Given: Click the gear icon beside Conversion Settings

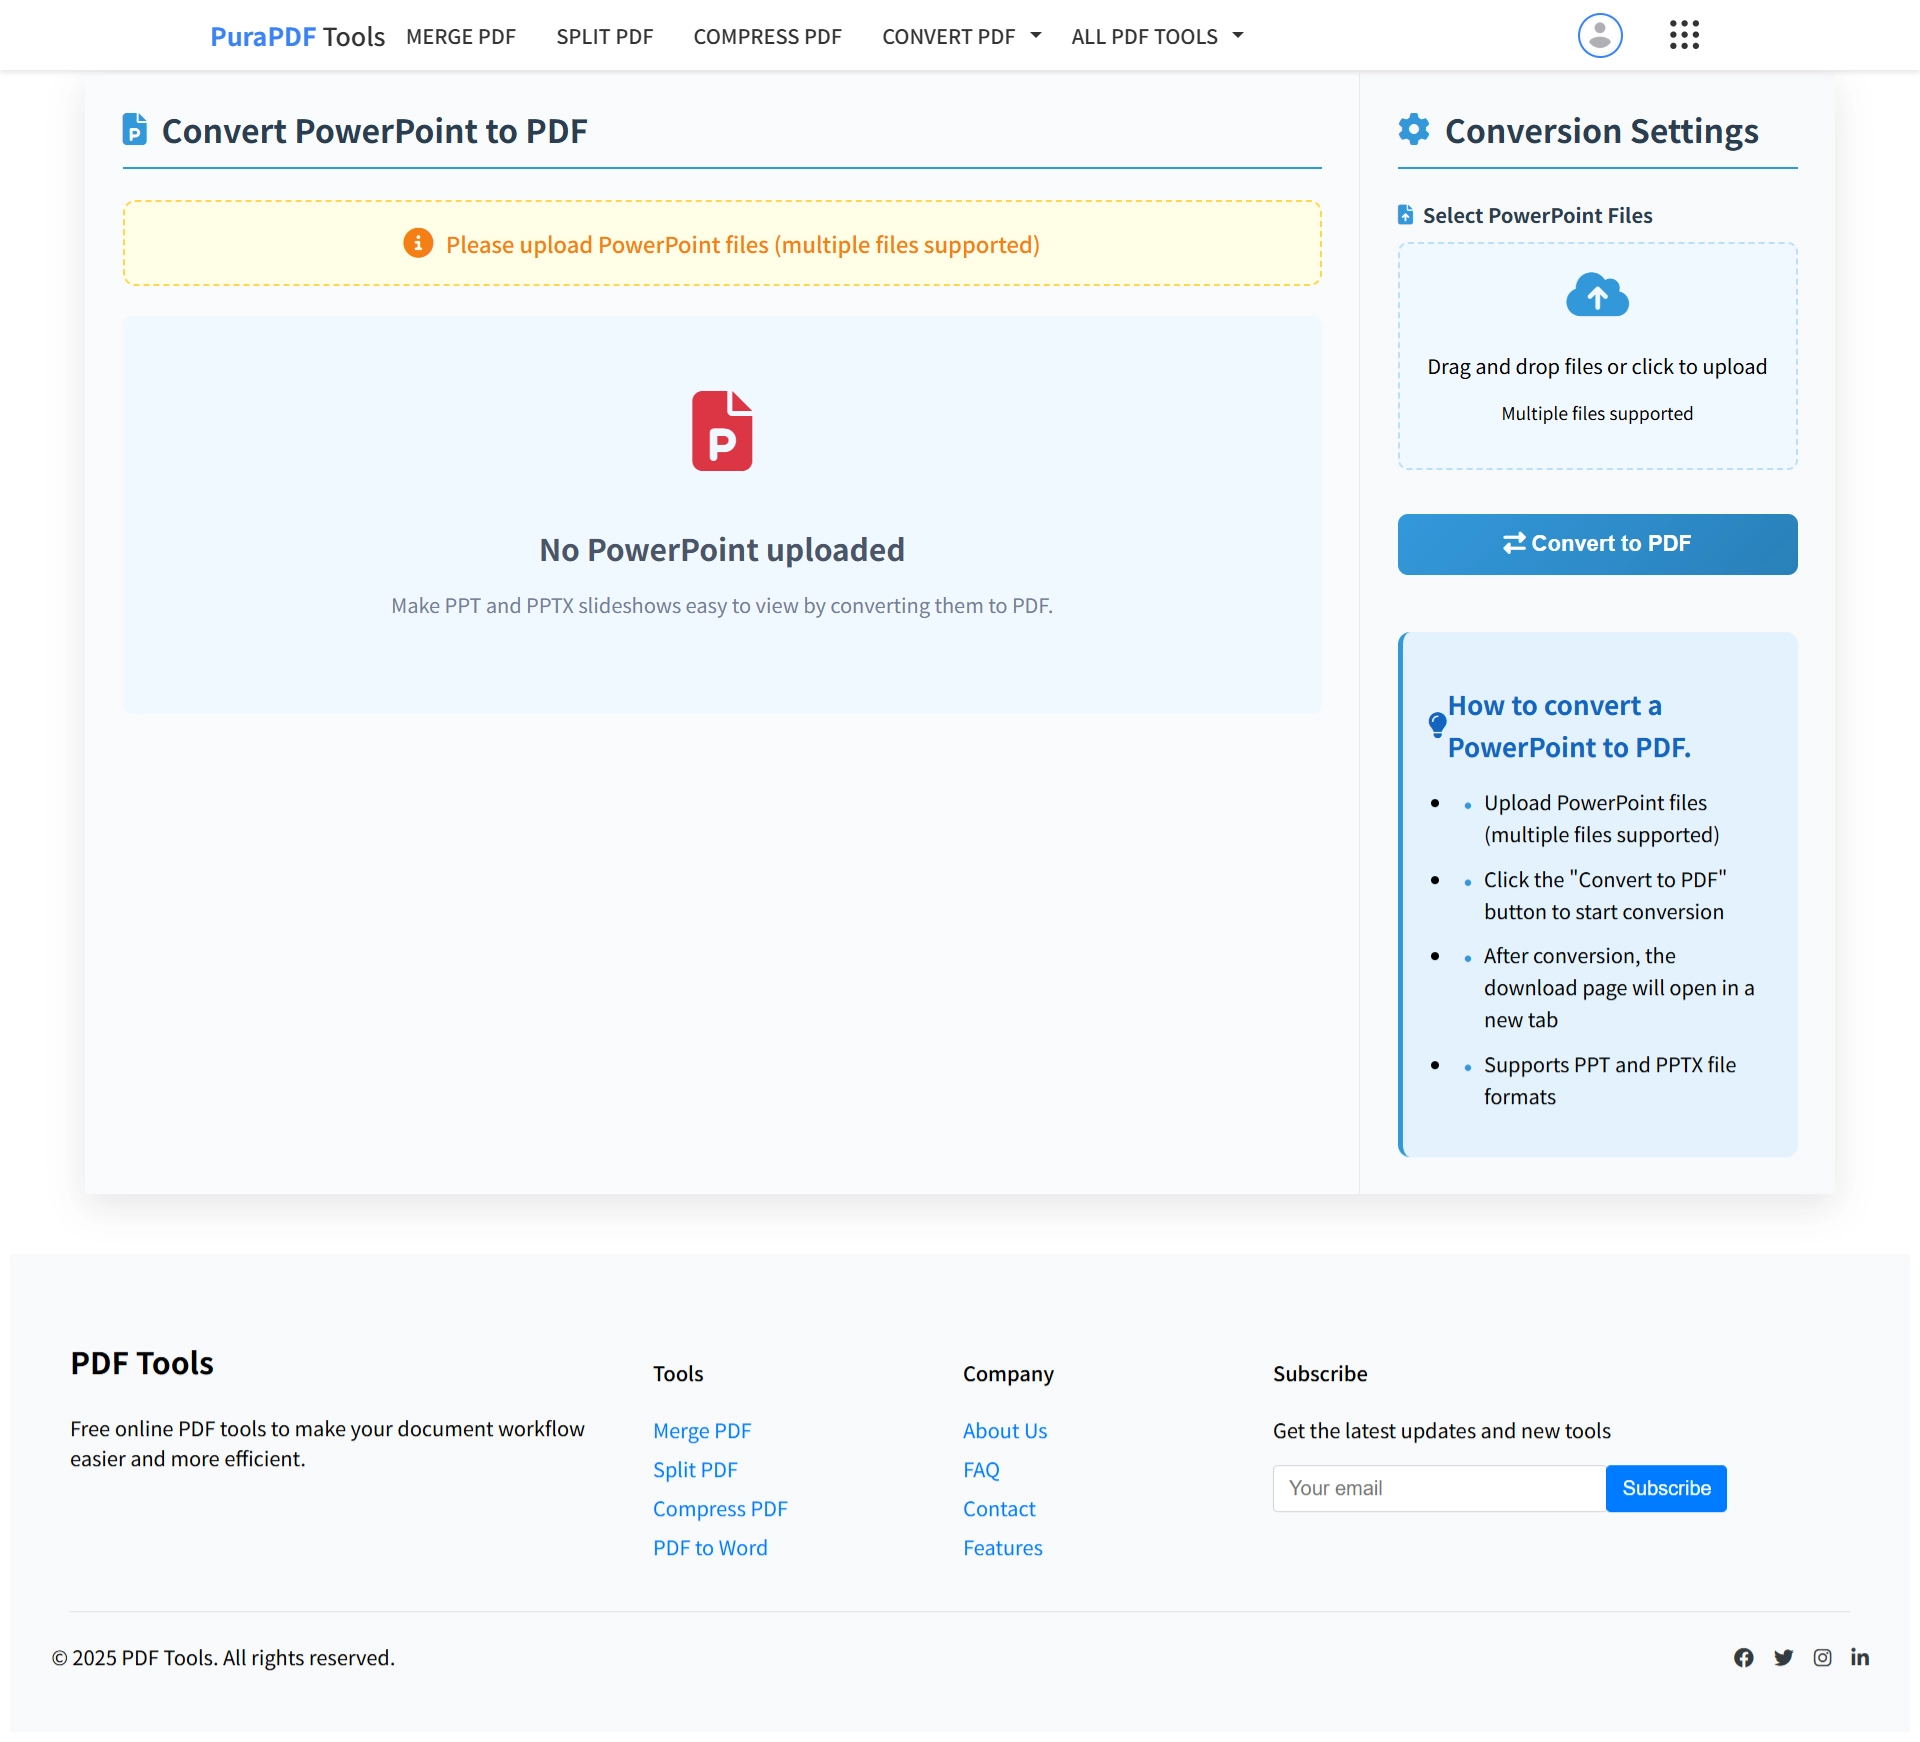Looking at the screenshot, I should tap(1413, 129).
